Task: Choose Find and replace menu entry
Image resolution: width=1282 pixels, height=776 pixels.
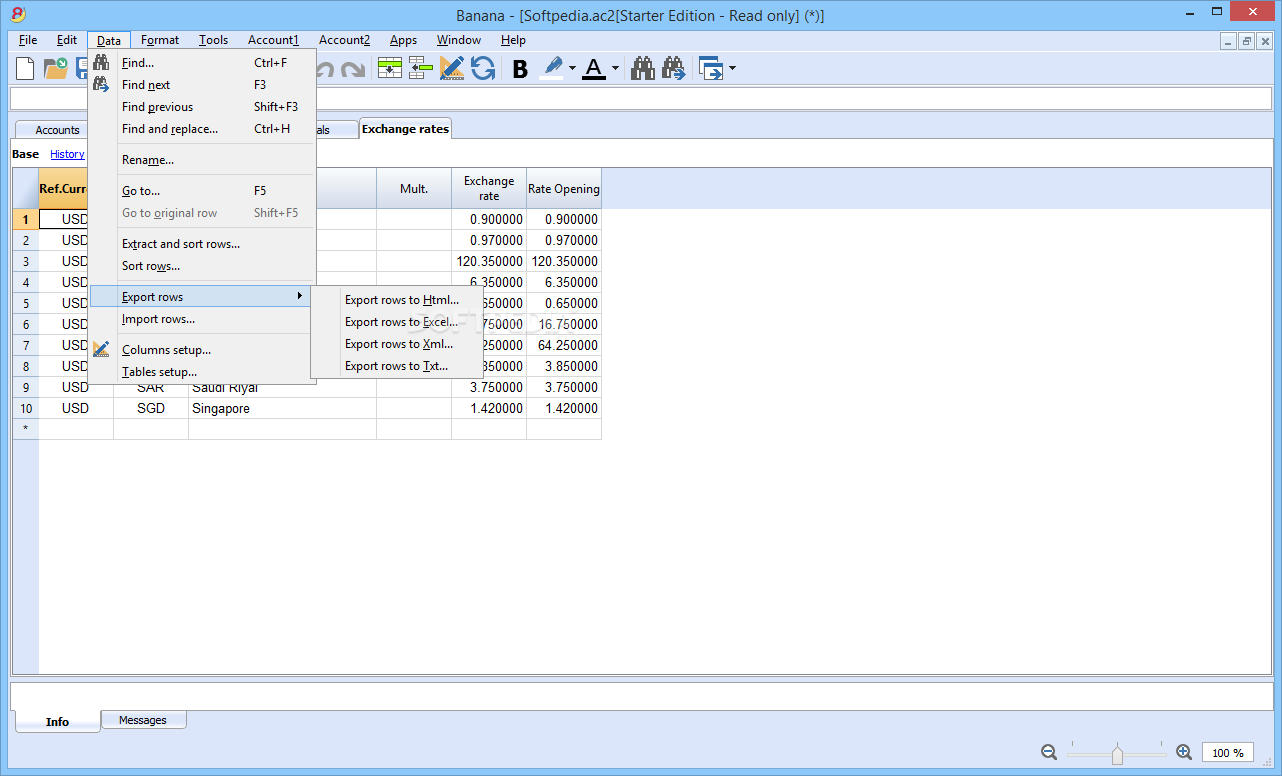Action: (202, 129)
